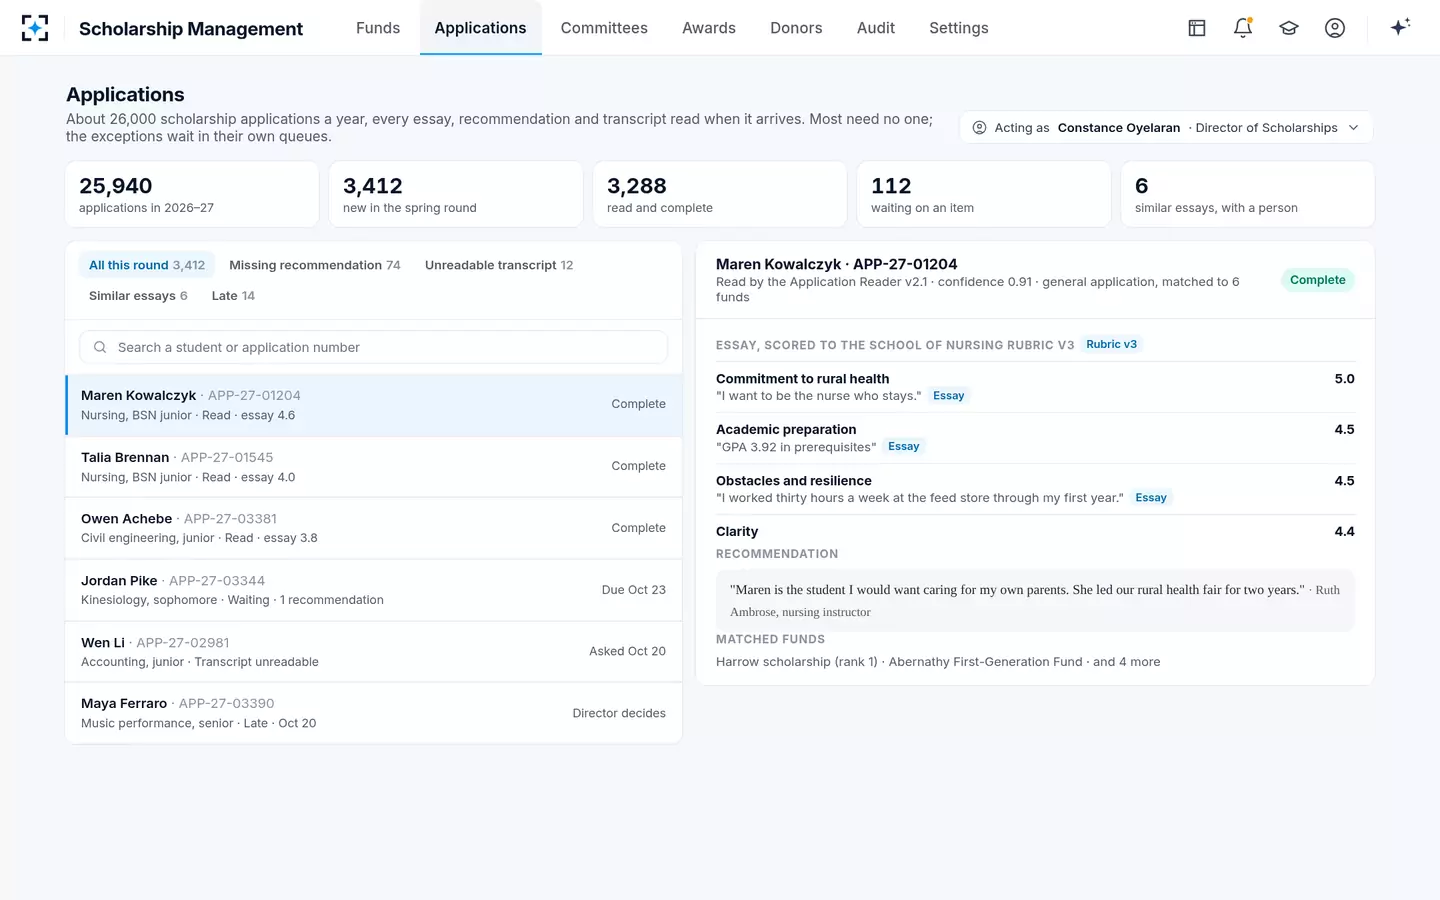Open the sparkle AI assistant icon
1440x900 pixels.
click(x=1400, y=27)
